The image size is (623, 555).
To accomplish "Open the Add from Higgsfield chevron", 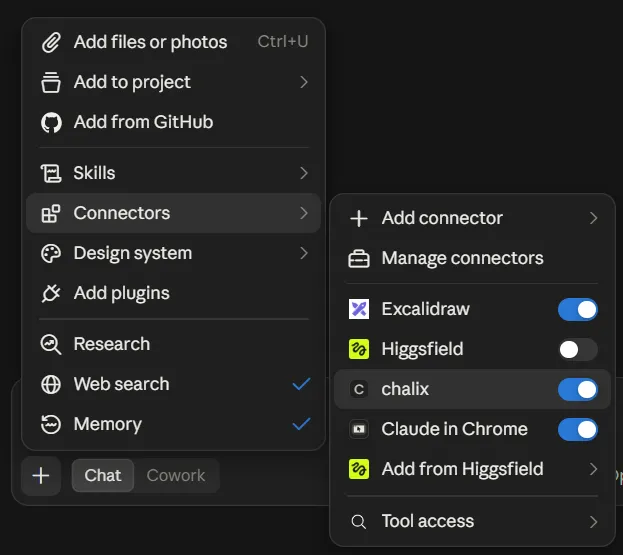I will tap(594, 469).
